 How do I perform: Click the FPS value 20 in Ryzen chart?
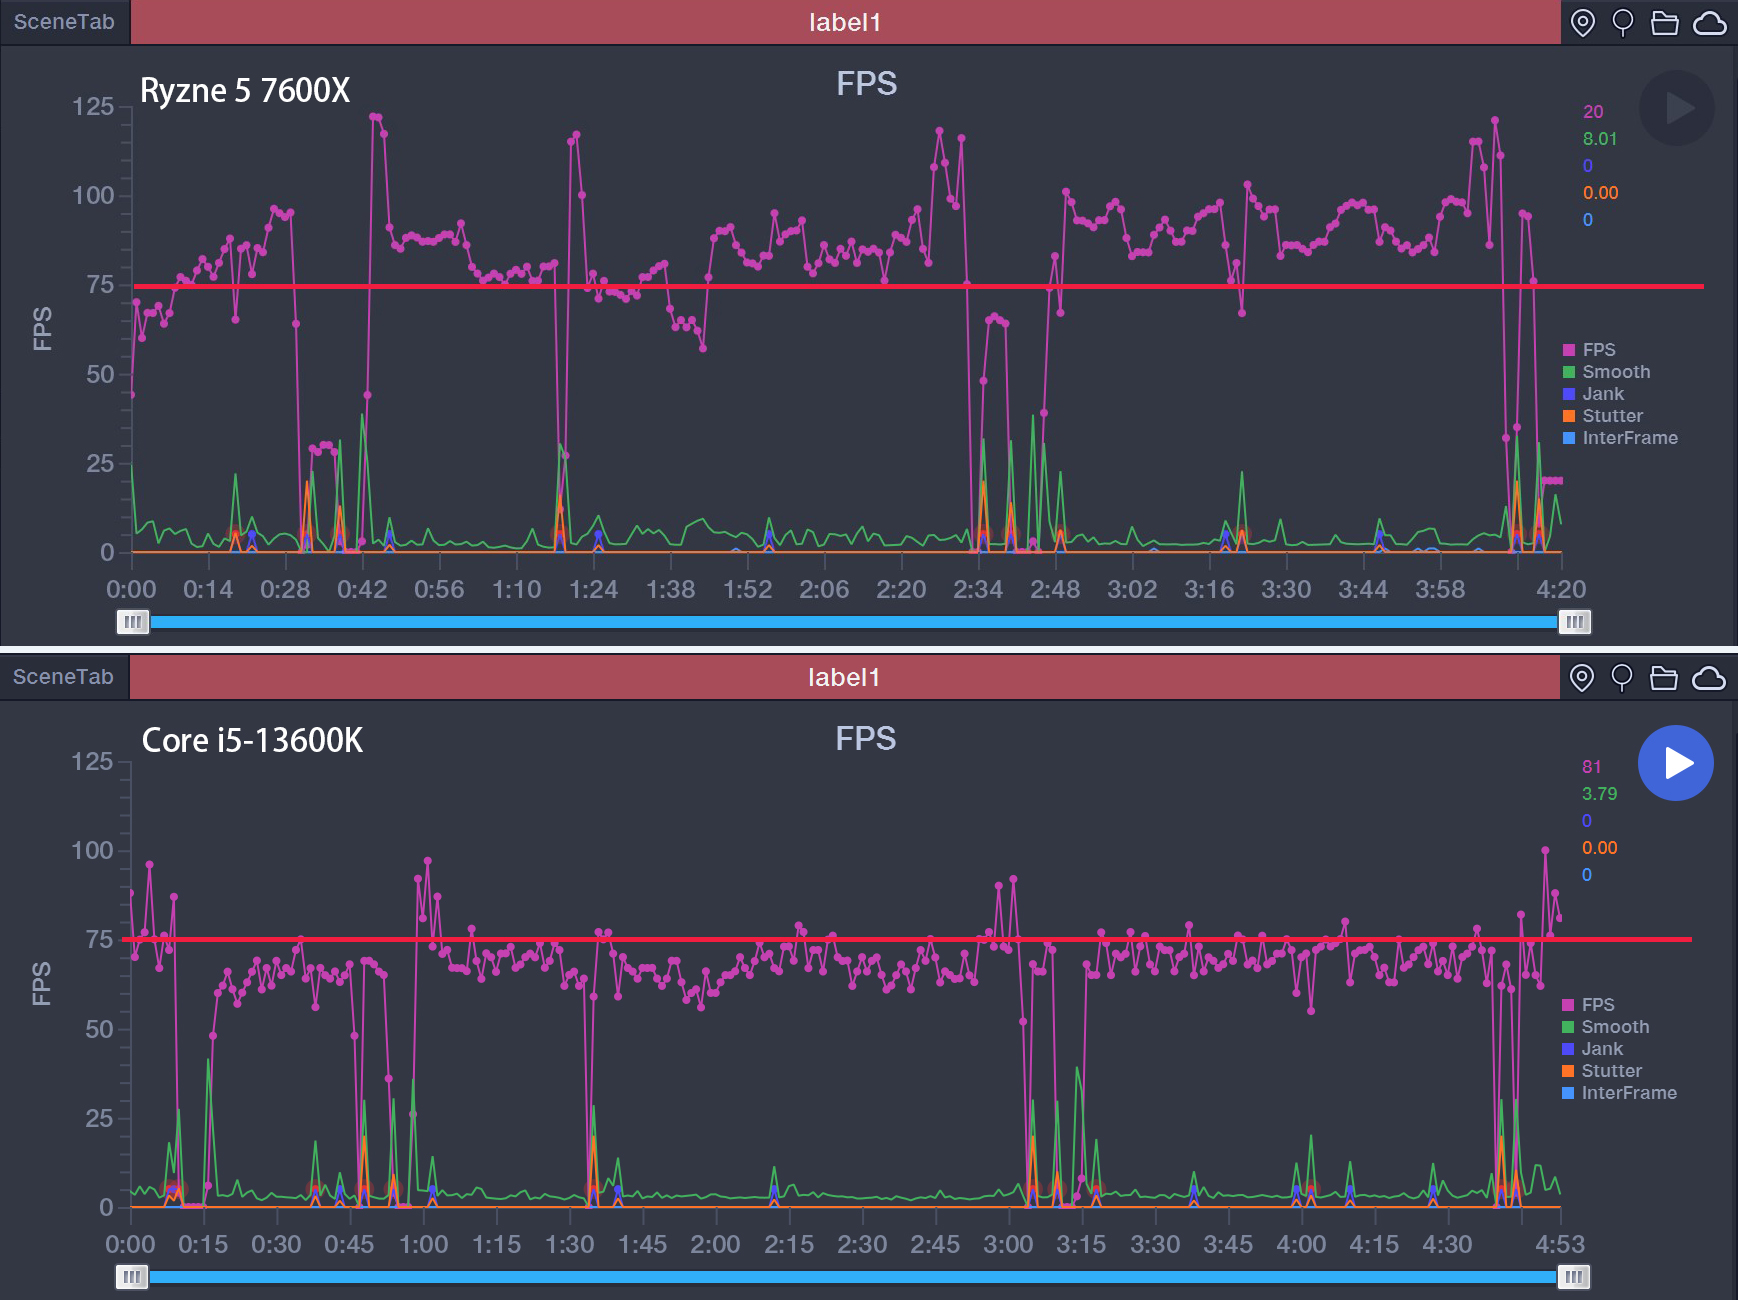pyautogui.click(x=1593, y=112)
